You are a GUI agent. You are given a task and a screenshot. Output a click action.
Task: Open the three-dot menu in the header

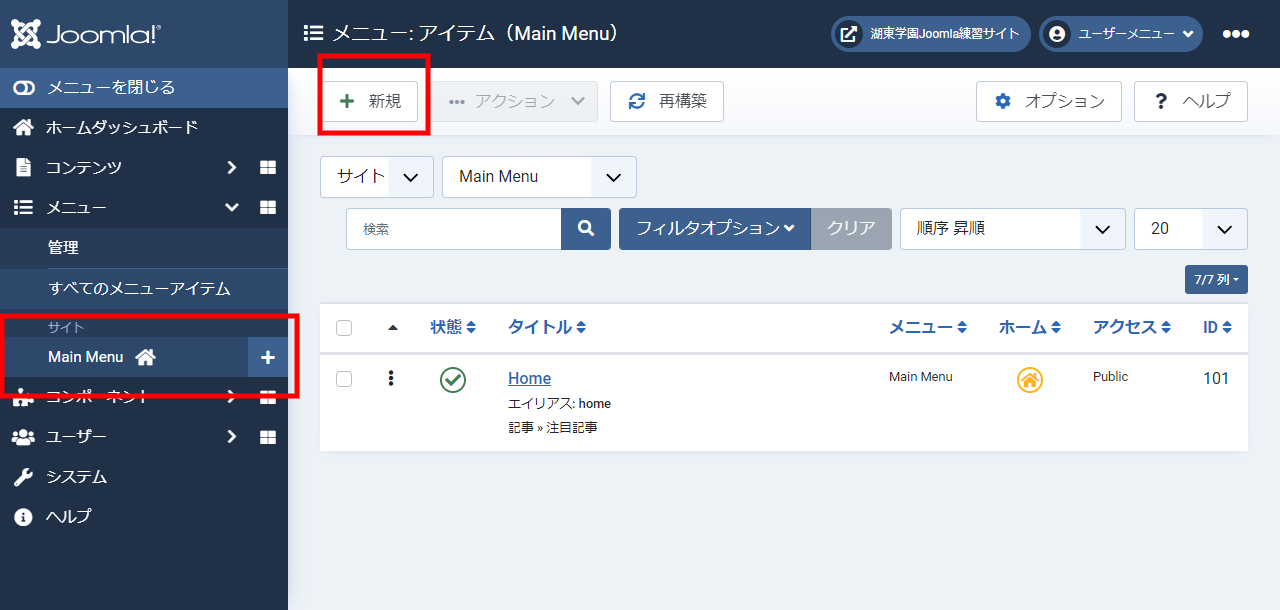point(1235,34)
